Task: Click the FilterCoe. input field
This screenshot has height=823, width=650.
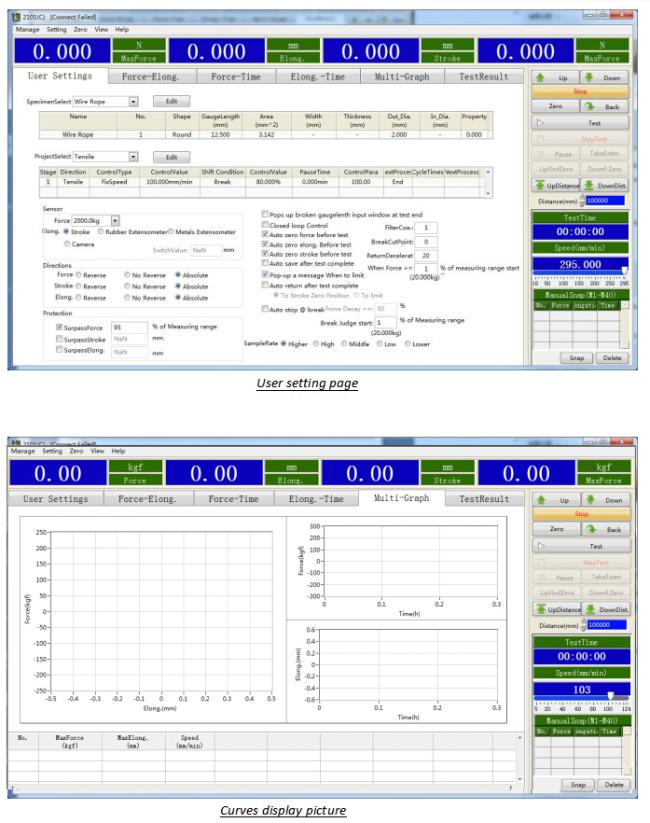Action: 426,228
